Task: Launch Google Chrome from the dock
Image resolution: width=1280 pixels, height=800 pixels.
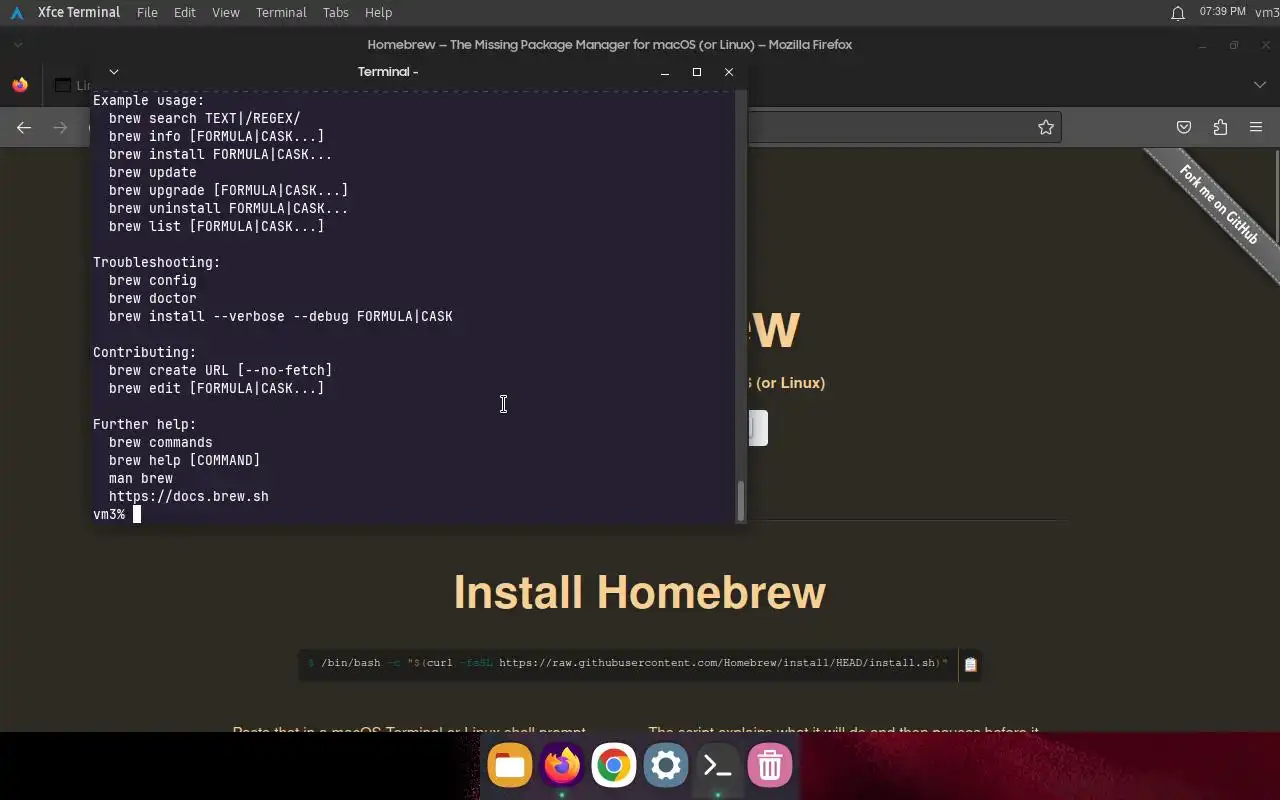Action: tap(614, 766)
